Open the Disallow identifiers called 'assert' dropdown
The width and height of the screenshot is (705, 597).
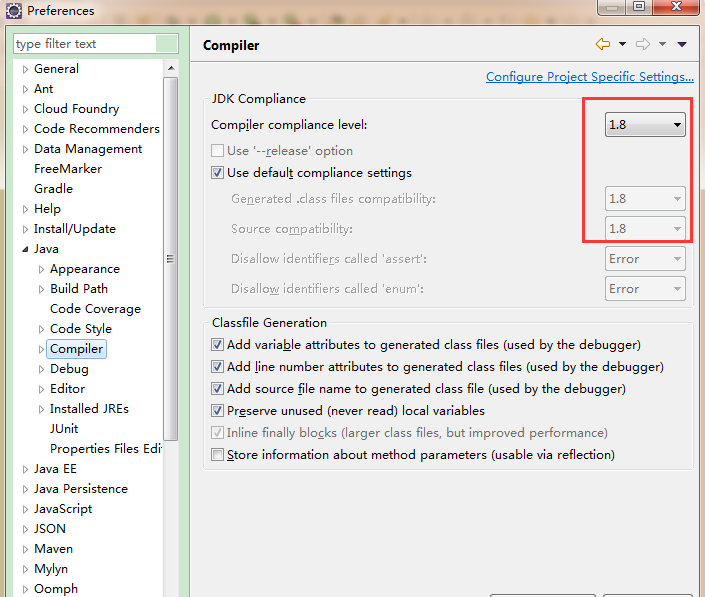click(645, 259)
